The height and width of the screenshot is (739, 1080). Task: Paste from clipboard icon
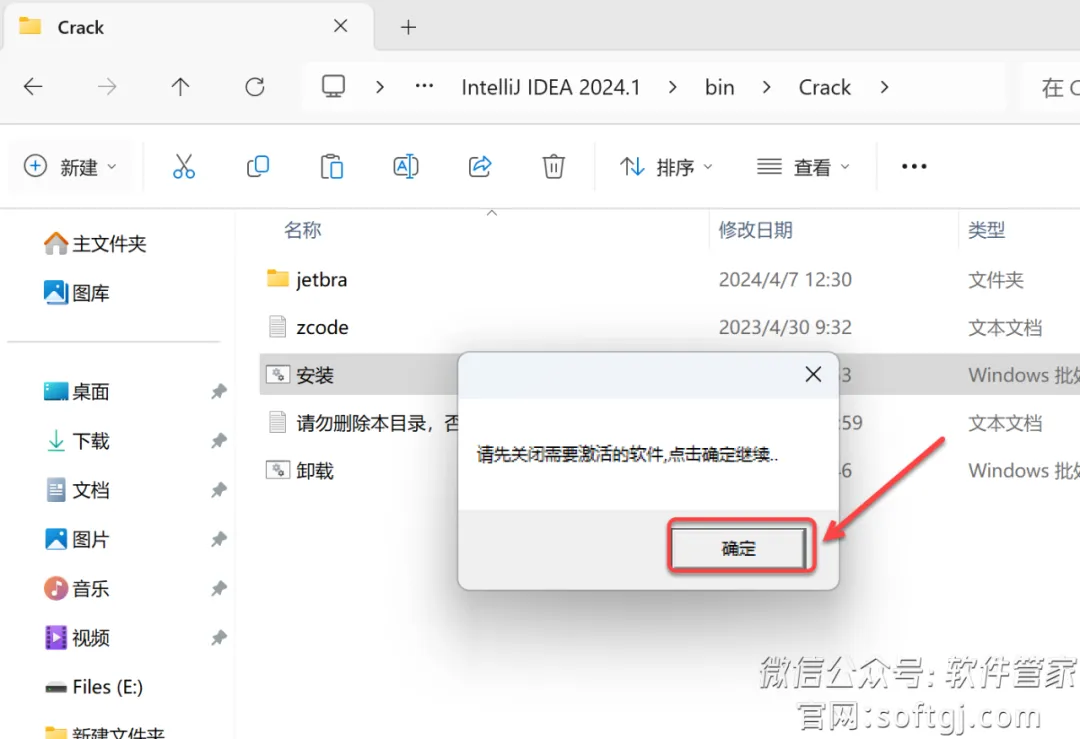click(331, 167)
